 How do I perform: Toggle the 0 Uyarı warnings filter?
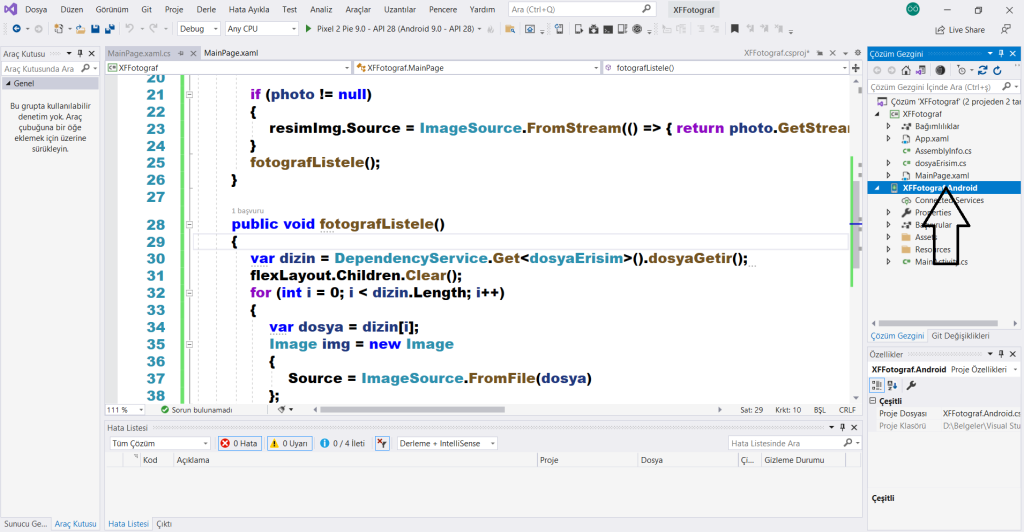(289, 443)
